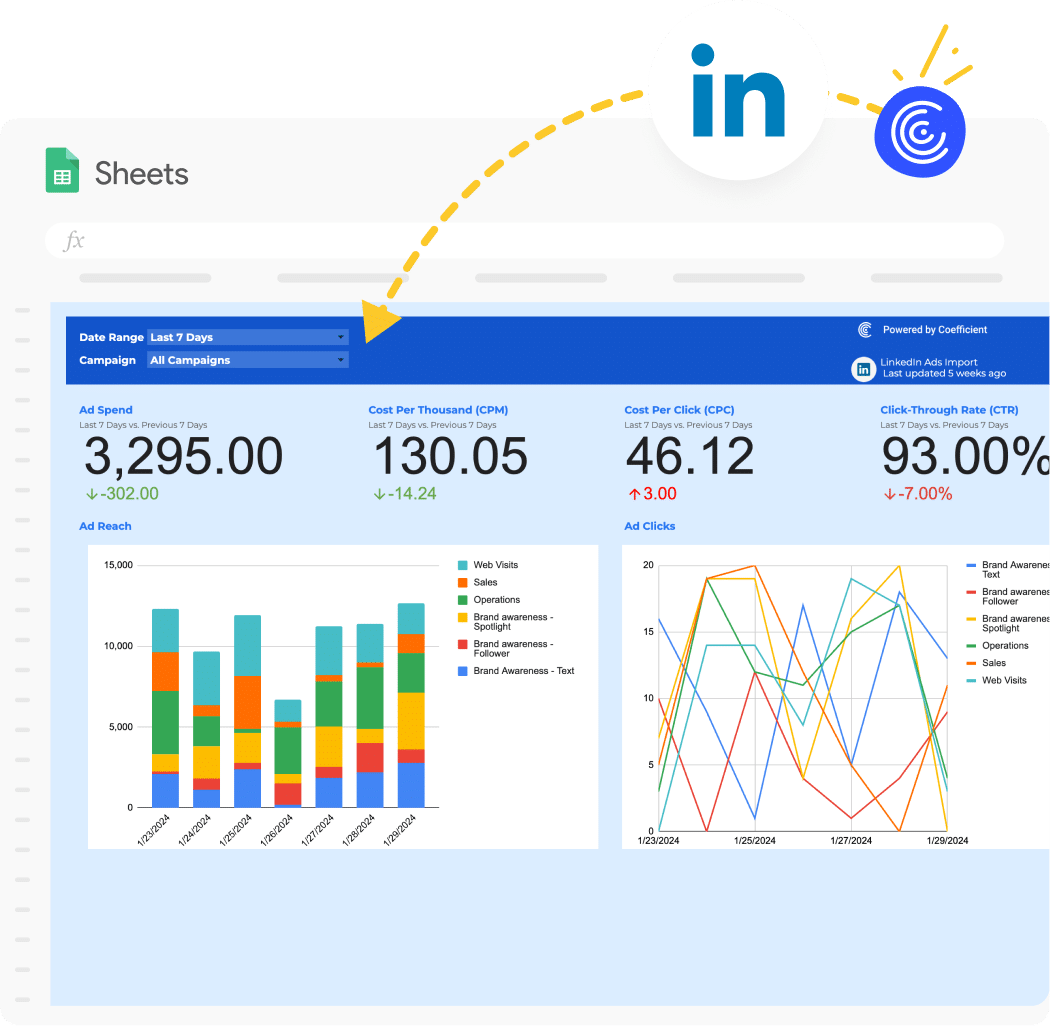1050x1026 pixels.
Task: Click the 1/26/2024 stacked bar
Action: [288, 754]
